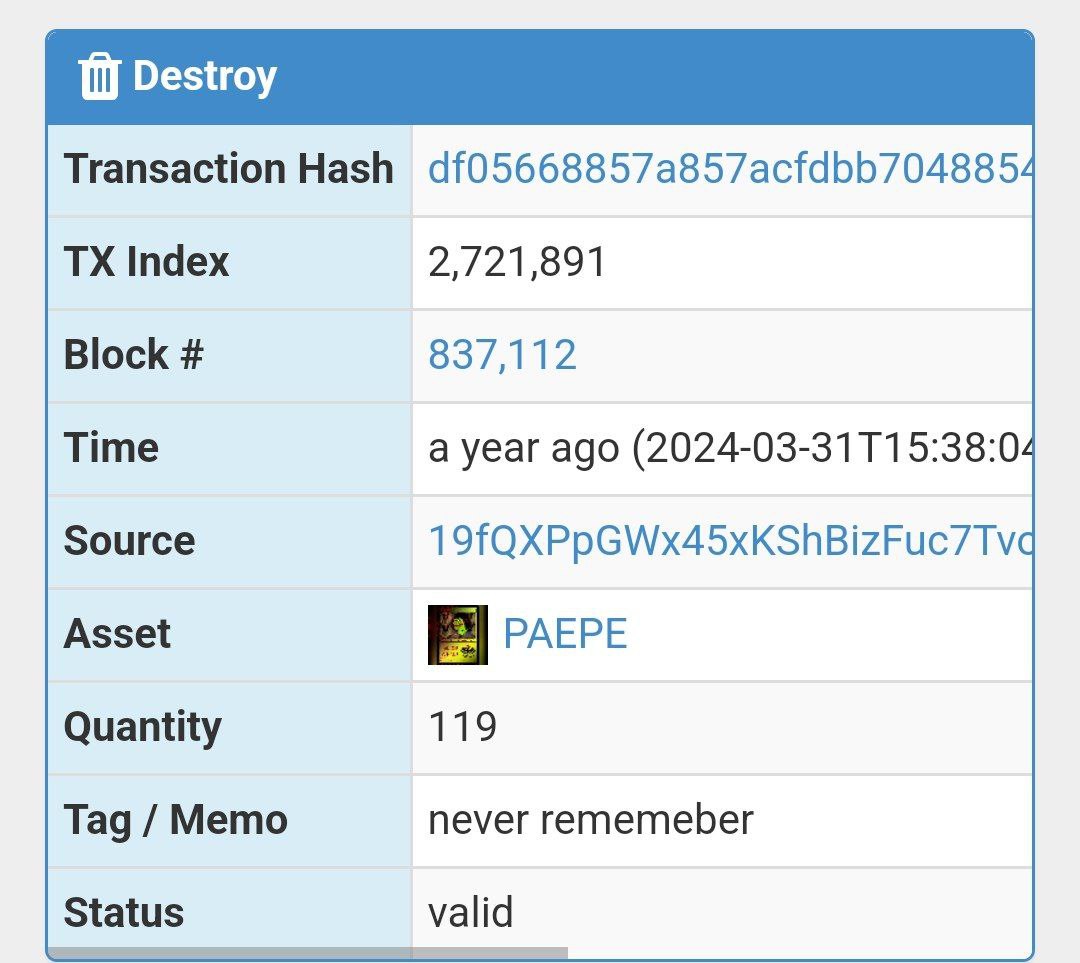Click the Block # row label
1080x963 pixels.
click(134, 355)
